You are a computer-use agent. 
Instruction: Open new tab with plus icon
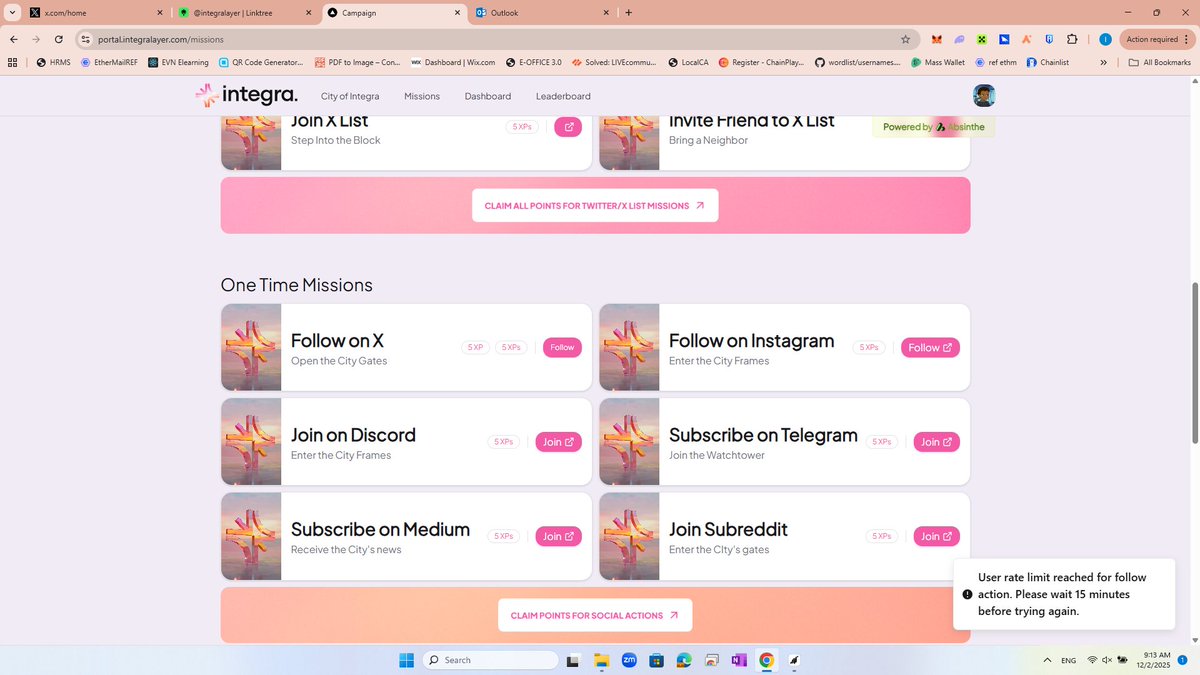coord(628,13)
